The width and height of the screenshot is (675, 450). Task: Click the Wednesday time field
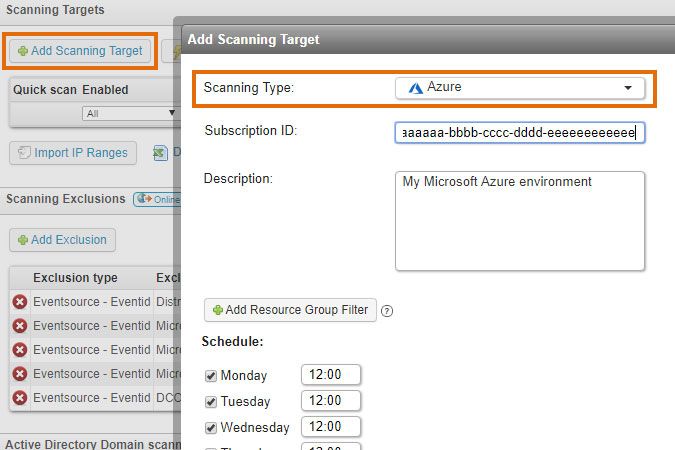coord(330,427)
